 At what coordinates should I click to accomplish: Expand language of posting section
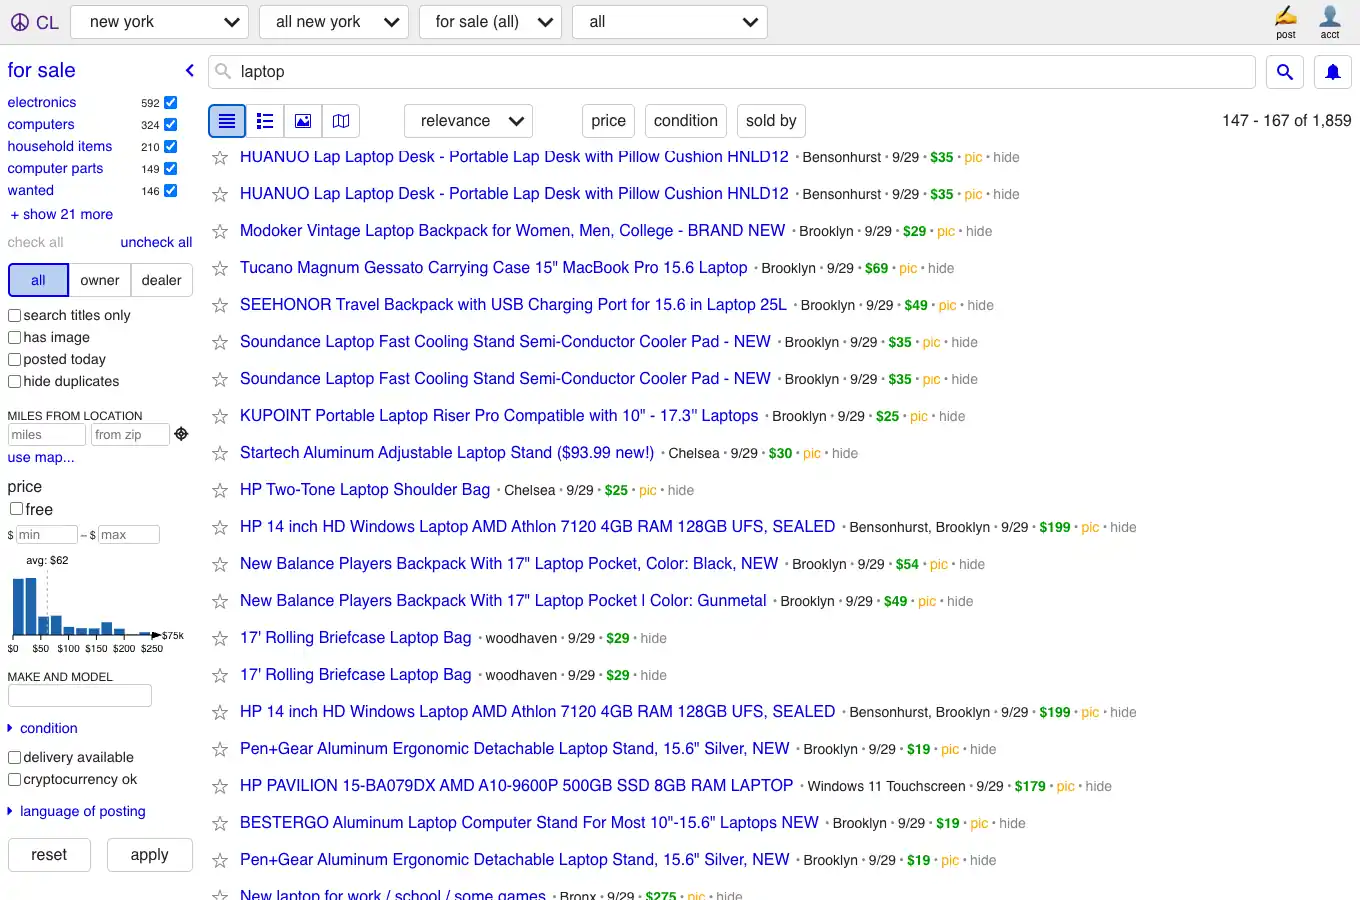click(76, 811)
